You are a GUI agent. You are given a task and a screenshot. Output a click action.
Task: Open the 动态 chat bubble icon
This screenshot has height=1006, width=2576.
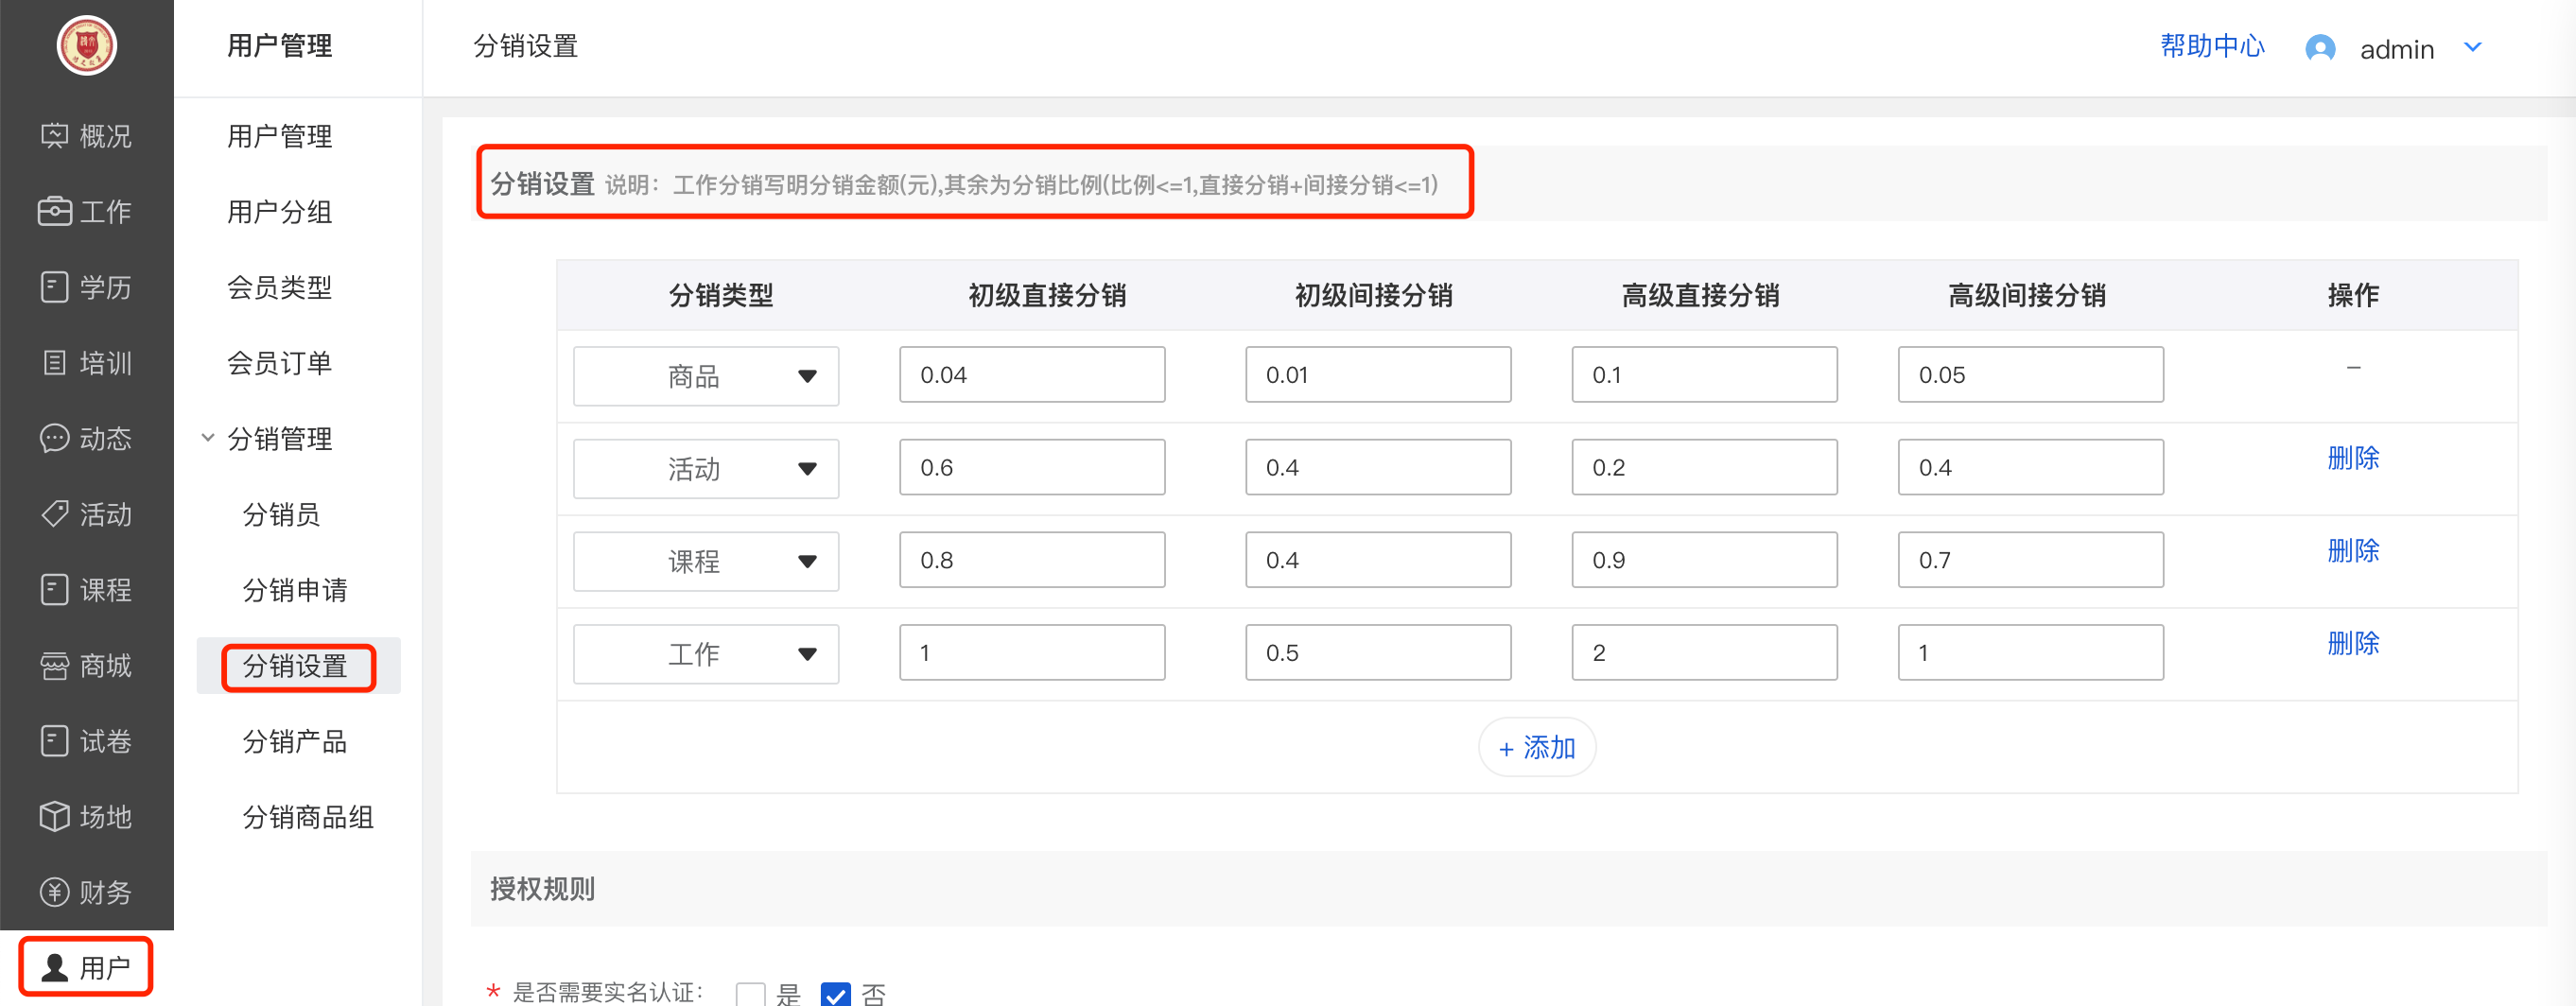pyautogui.click(x=54, y=438)
